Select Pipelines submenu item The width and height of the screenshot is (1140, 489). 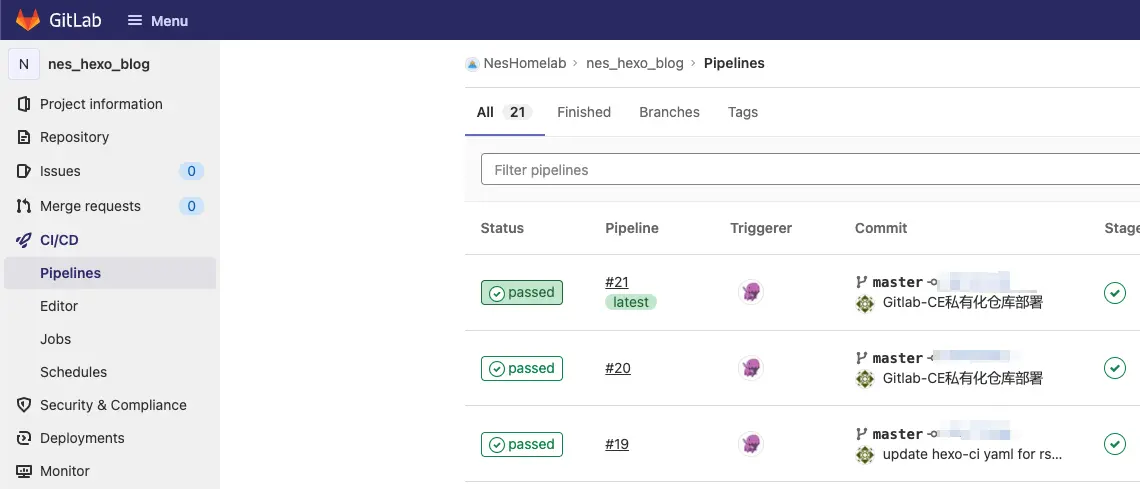pyautogui.click(x=110, y=273)
